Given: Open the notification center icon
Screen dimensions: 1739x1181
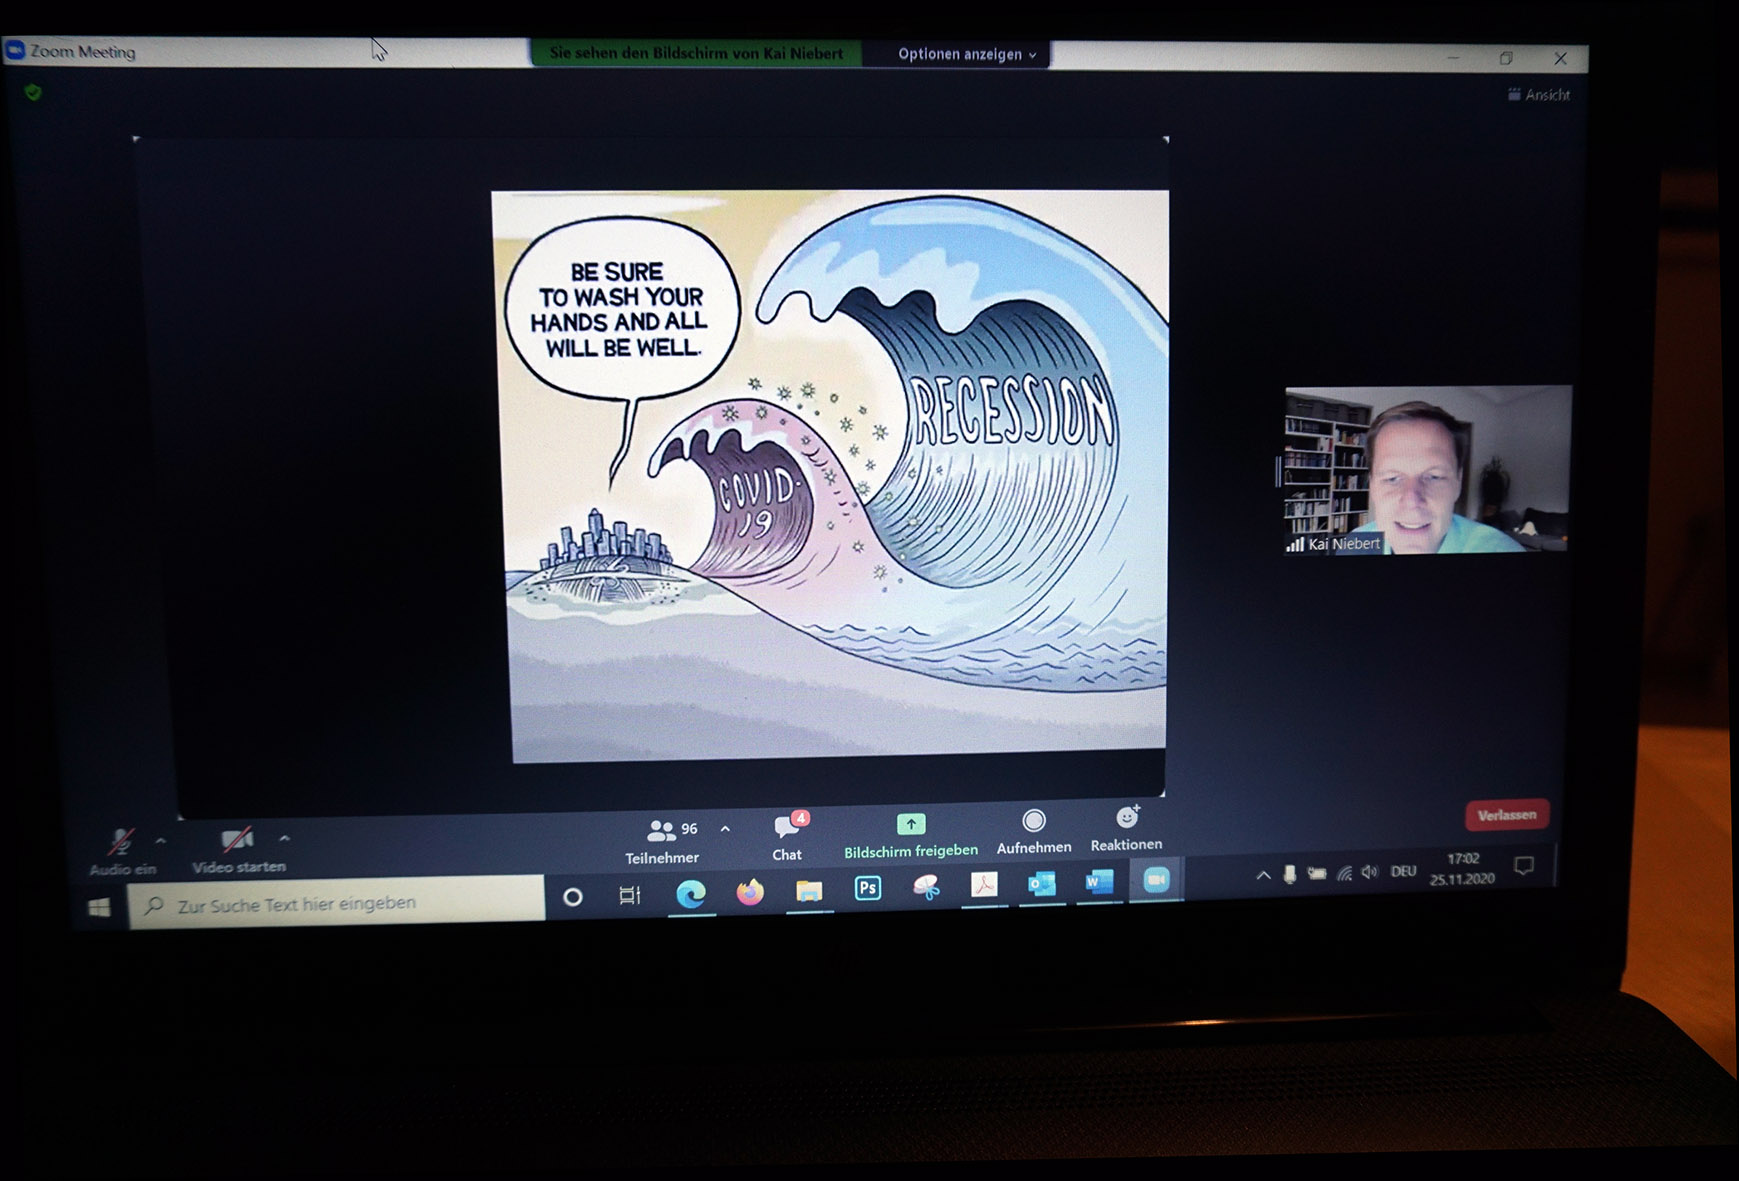Looking at the screenshot, I should point(1524,865).
